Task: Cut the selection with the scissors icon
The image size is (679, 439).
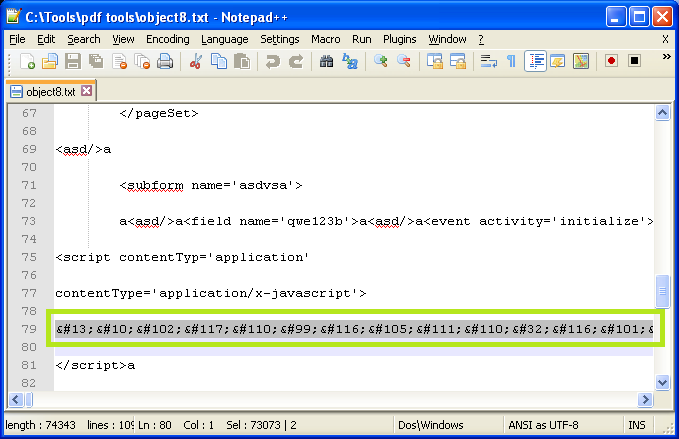Action: pos(196,61)
